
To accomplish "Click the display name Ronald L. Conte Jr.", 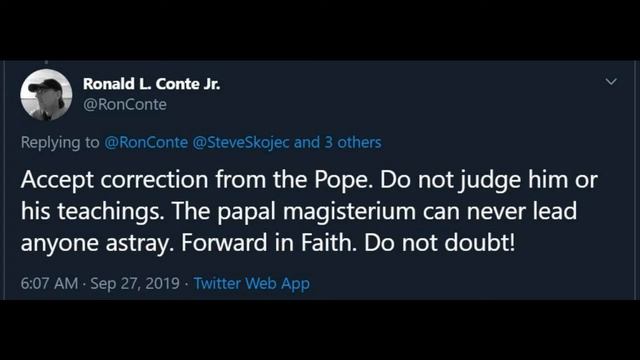I will point(151,84).
